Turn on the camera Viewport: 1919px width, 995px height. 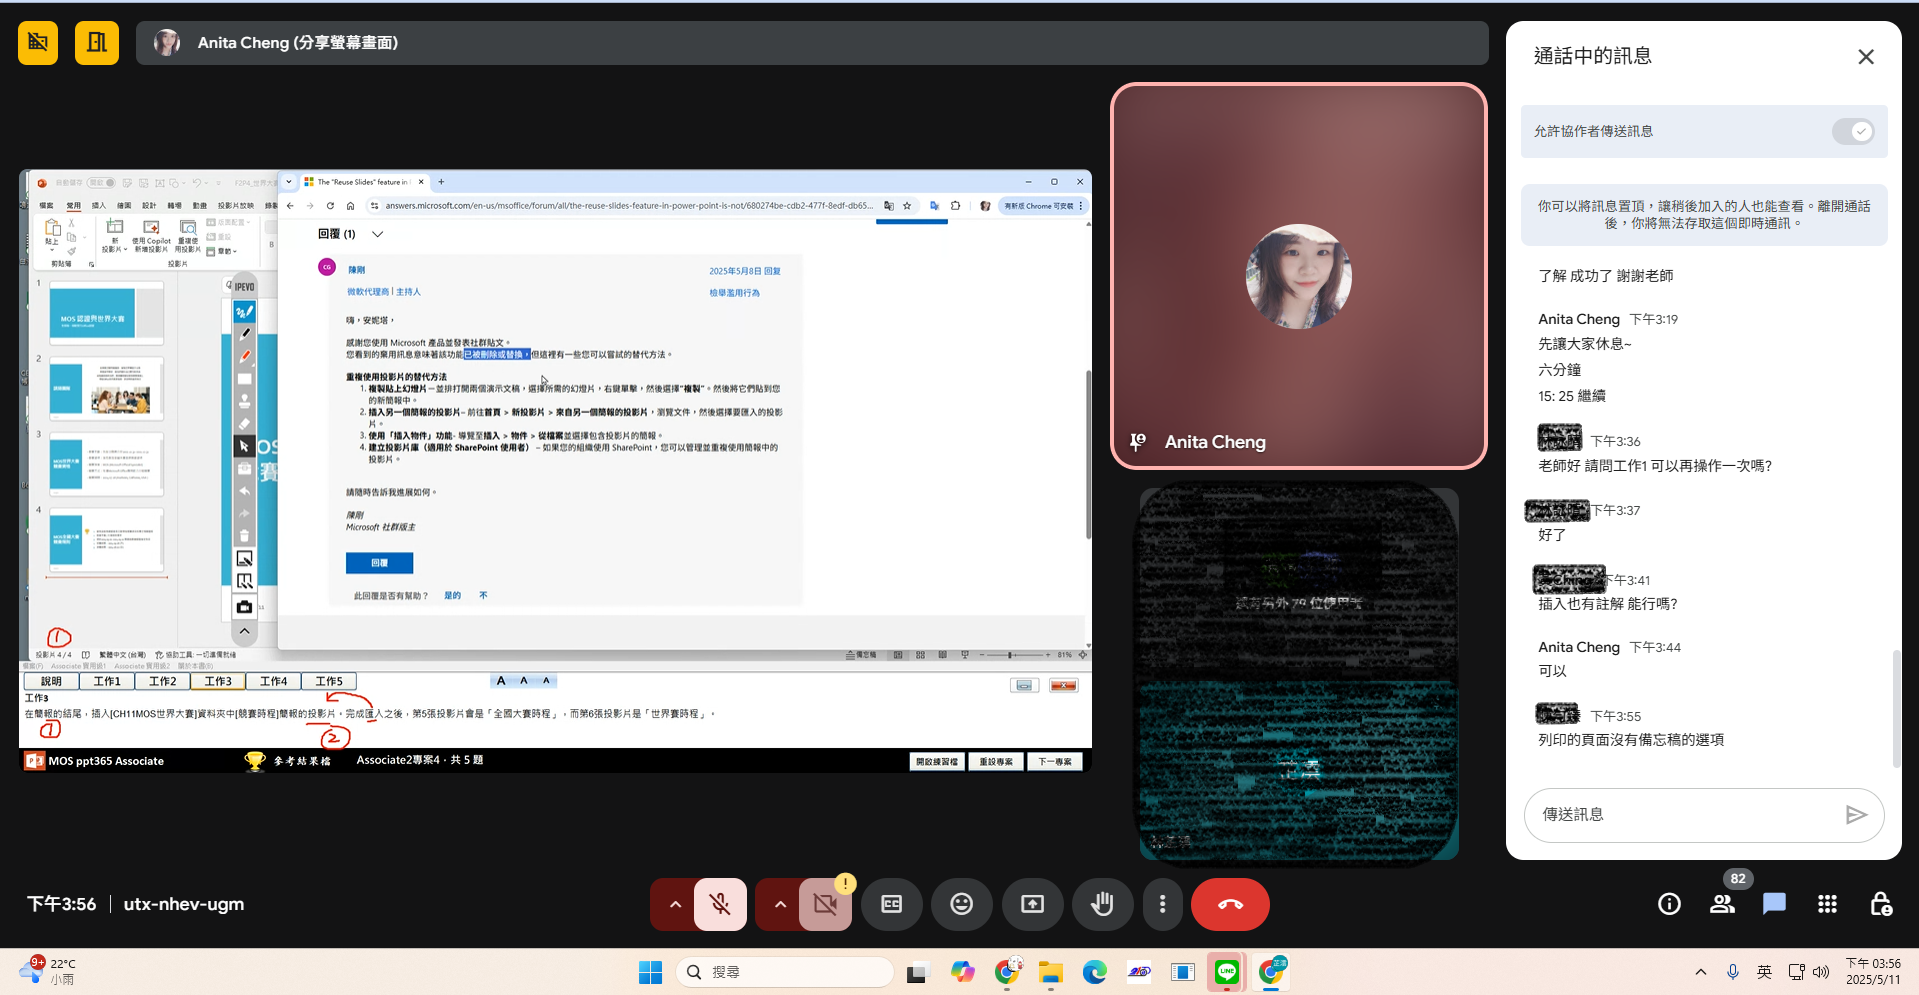(825, 904)
